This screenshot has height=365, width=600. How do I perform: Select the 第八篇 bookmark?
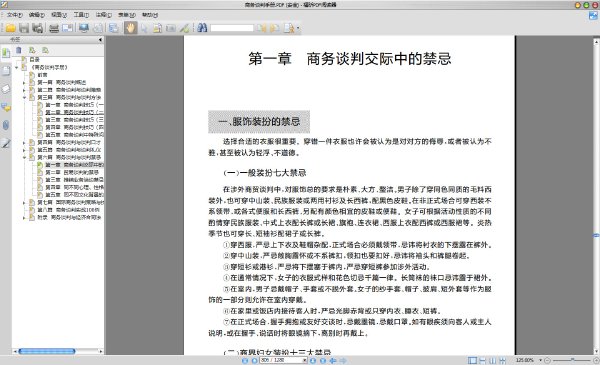tap(68, 210)
